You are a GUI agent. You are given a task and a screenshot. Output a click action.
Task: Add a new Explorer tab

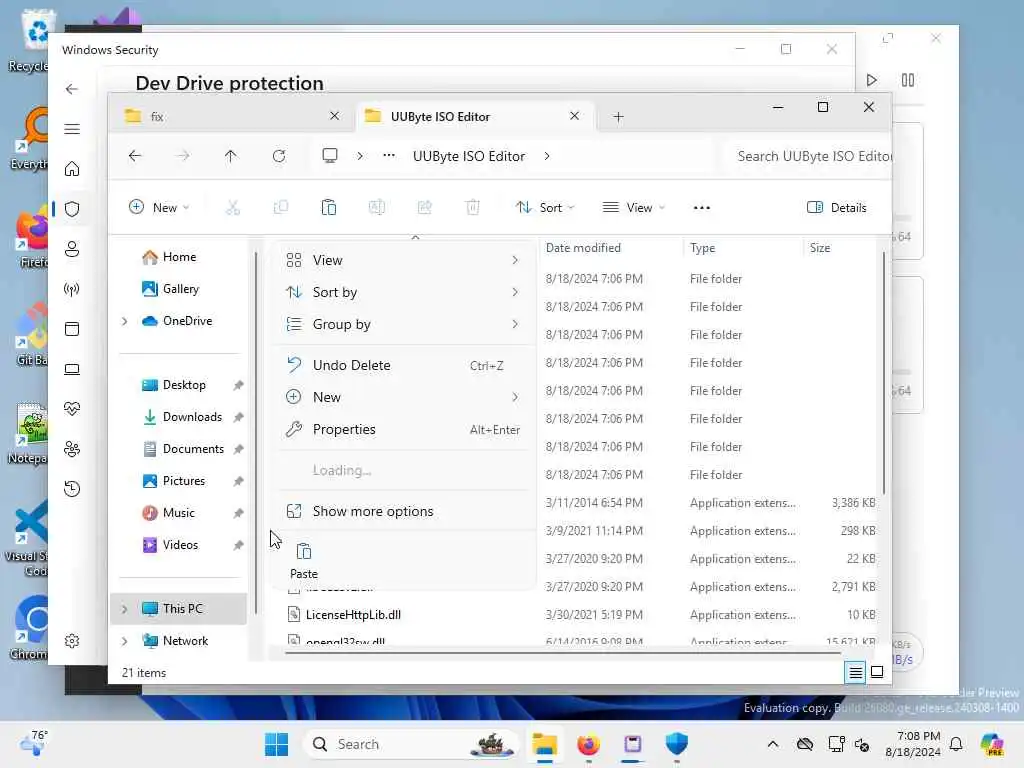(618, 117)
